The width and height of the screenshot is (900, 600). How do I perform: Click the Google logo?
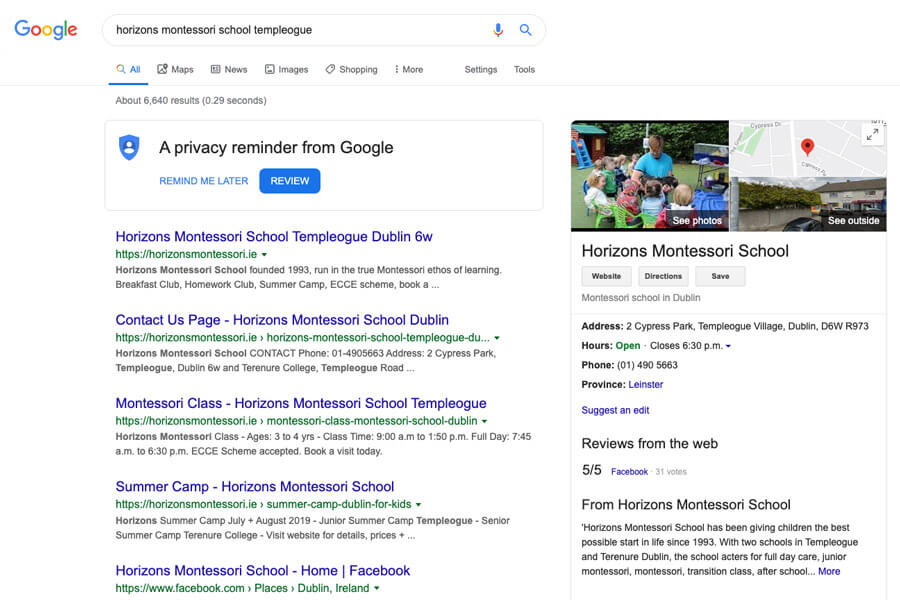point(46,29)
